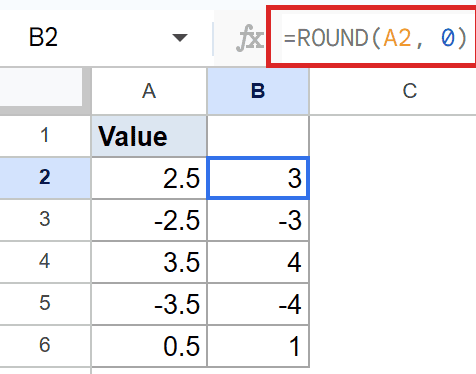The image size is (476, 374).
Task: Select row 5 header
Action: pos(45,304)
